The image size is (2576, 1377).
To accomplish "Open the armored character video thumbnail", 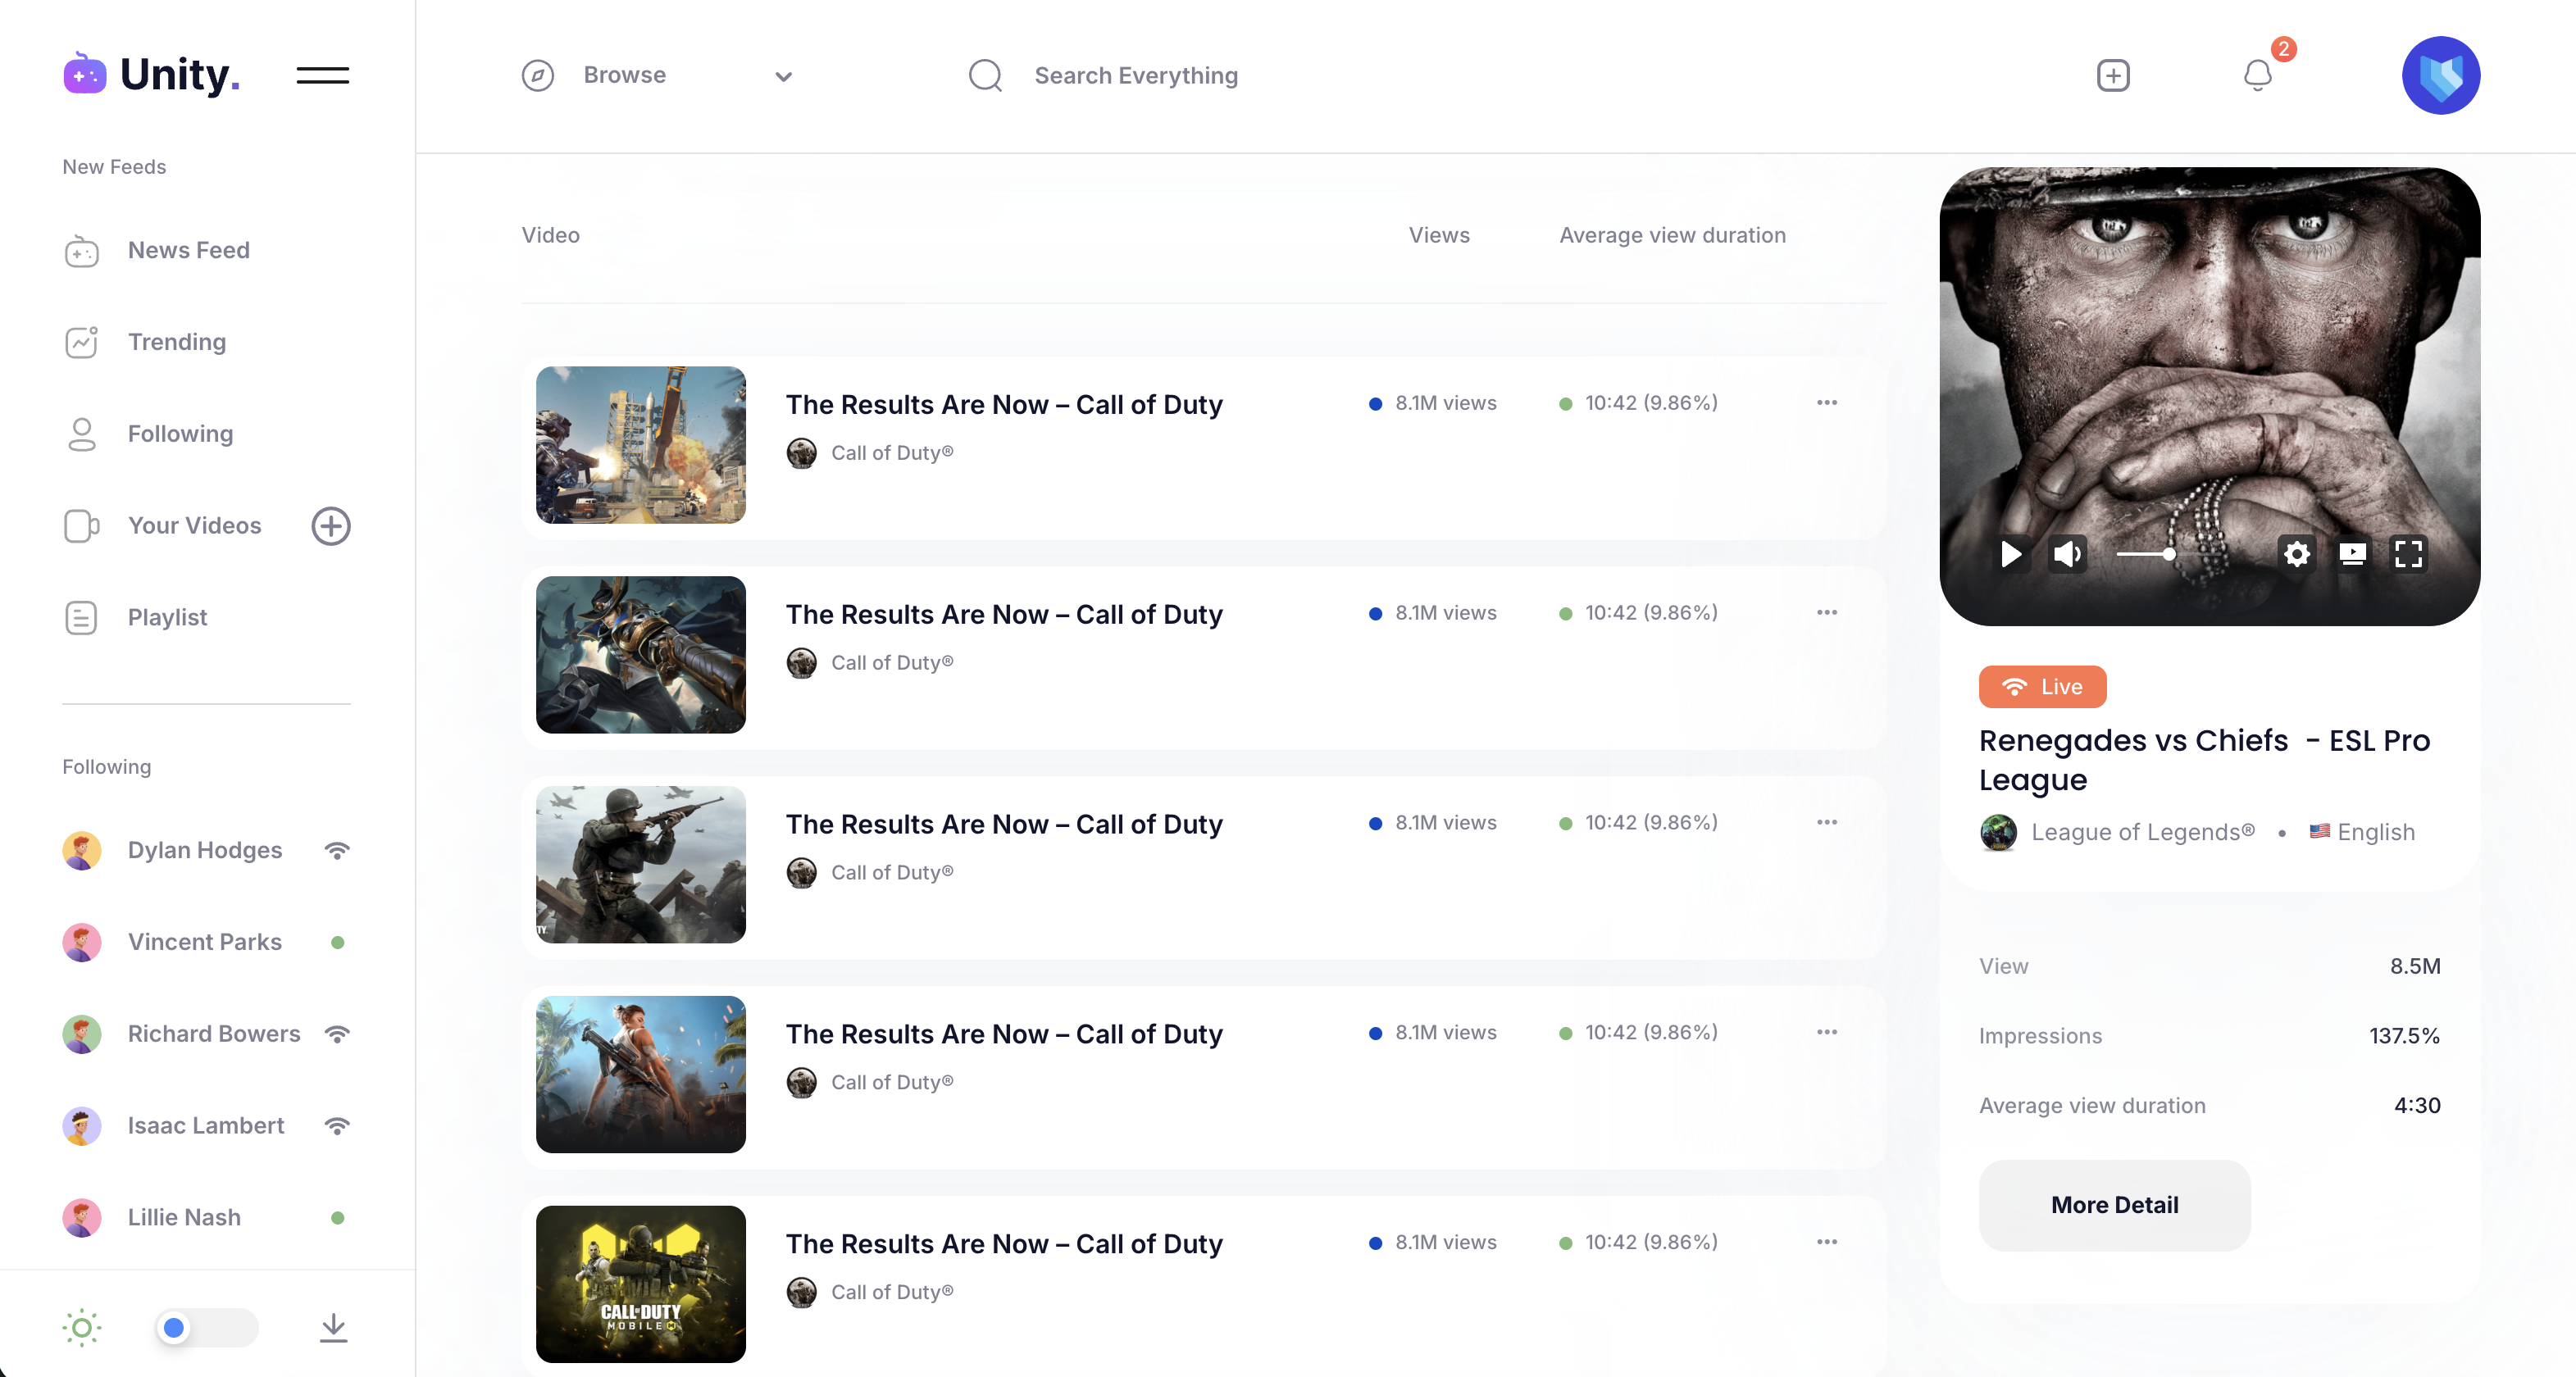I will click(641, 655).
